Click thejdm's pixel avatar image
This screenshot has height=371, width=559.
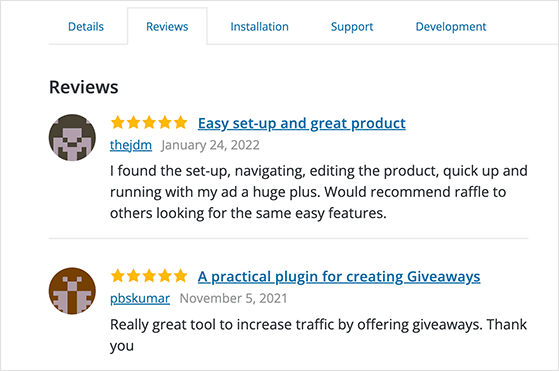[72, 138]
